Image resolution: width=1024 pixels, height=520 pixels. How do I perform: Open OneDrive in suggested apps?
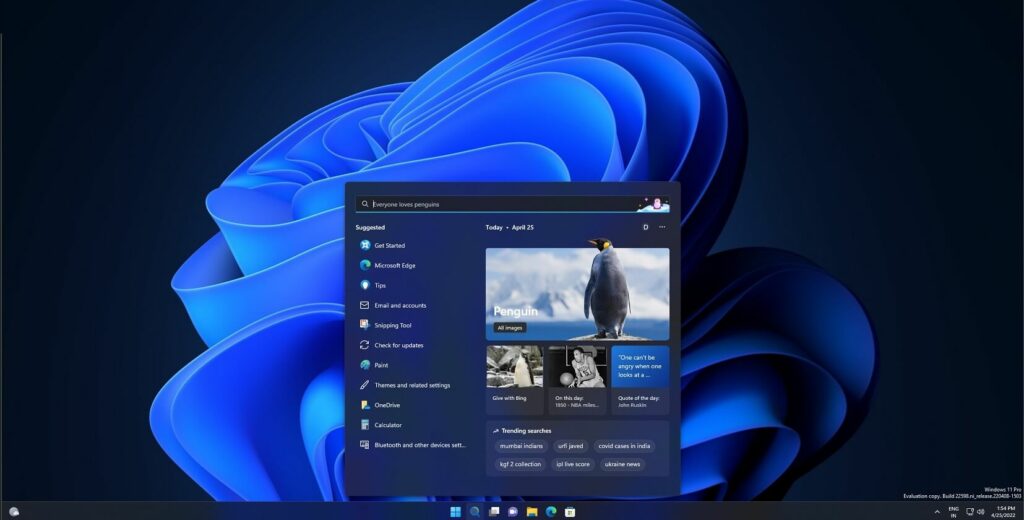[x=386, y=405]
